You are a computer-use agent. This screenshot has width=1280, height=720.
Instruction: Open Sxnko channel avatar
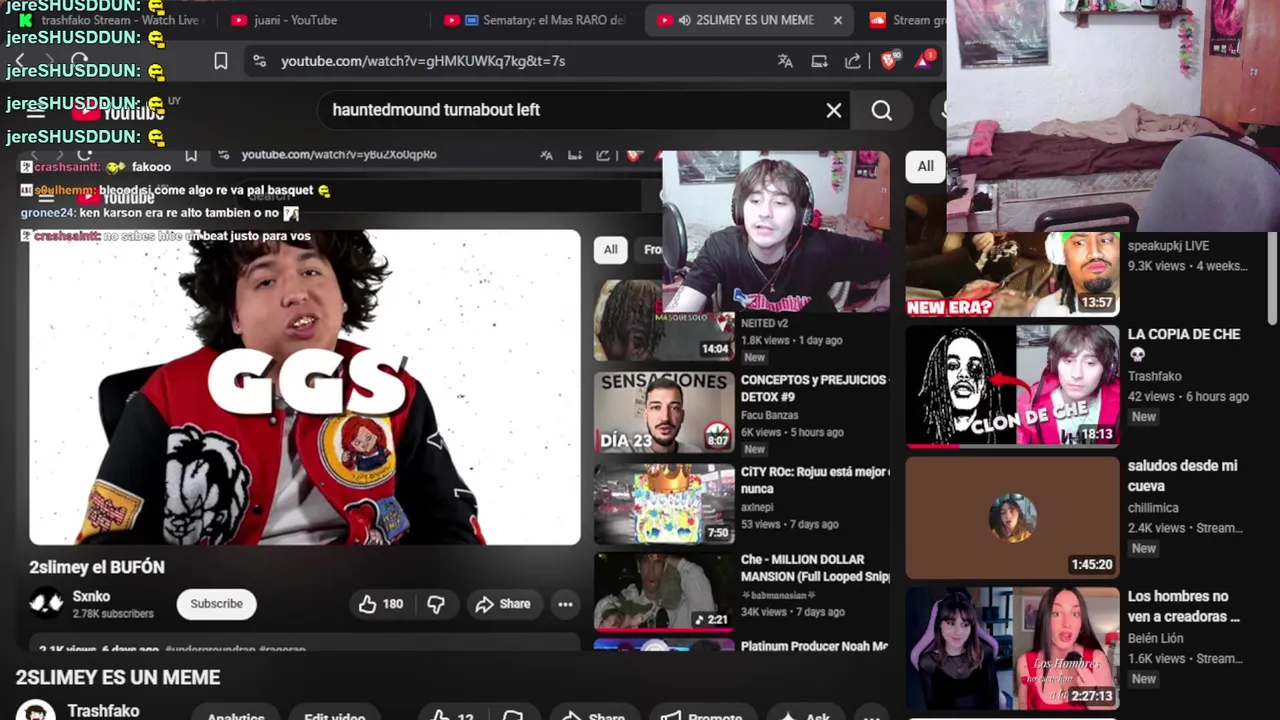[46, 603]
